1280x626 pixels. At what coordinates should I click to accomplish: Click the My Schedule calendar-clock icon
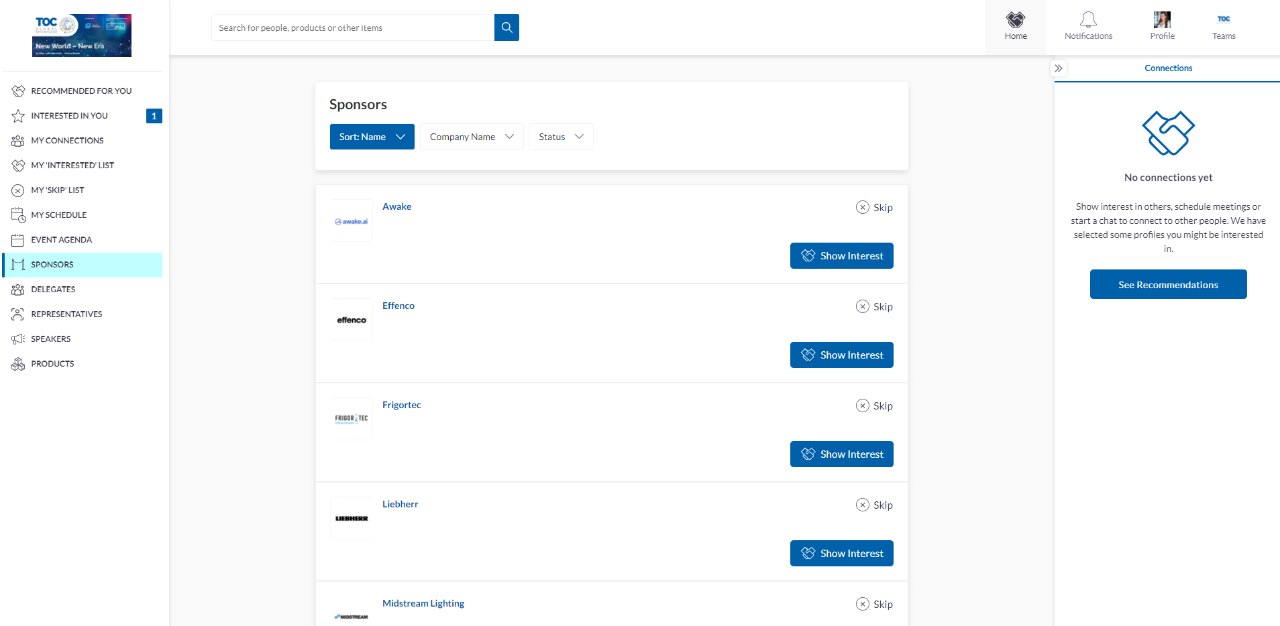pos(18,215)
